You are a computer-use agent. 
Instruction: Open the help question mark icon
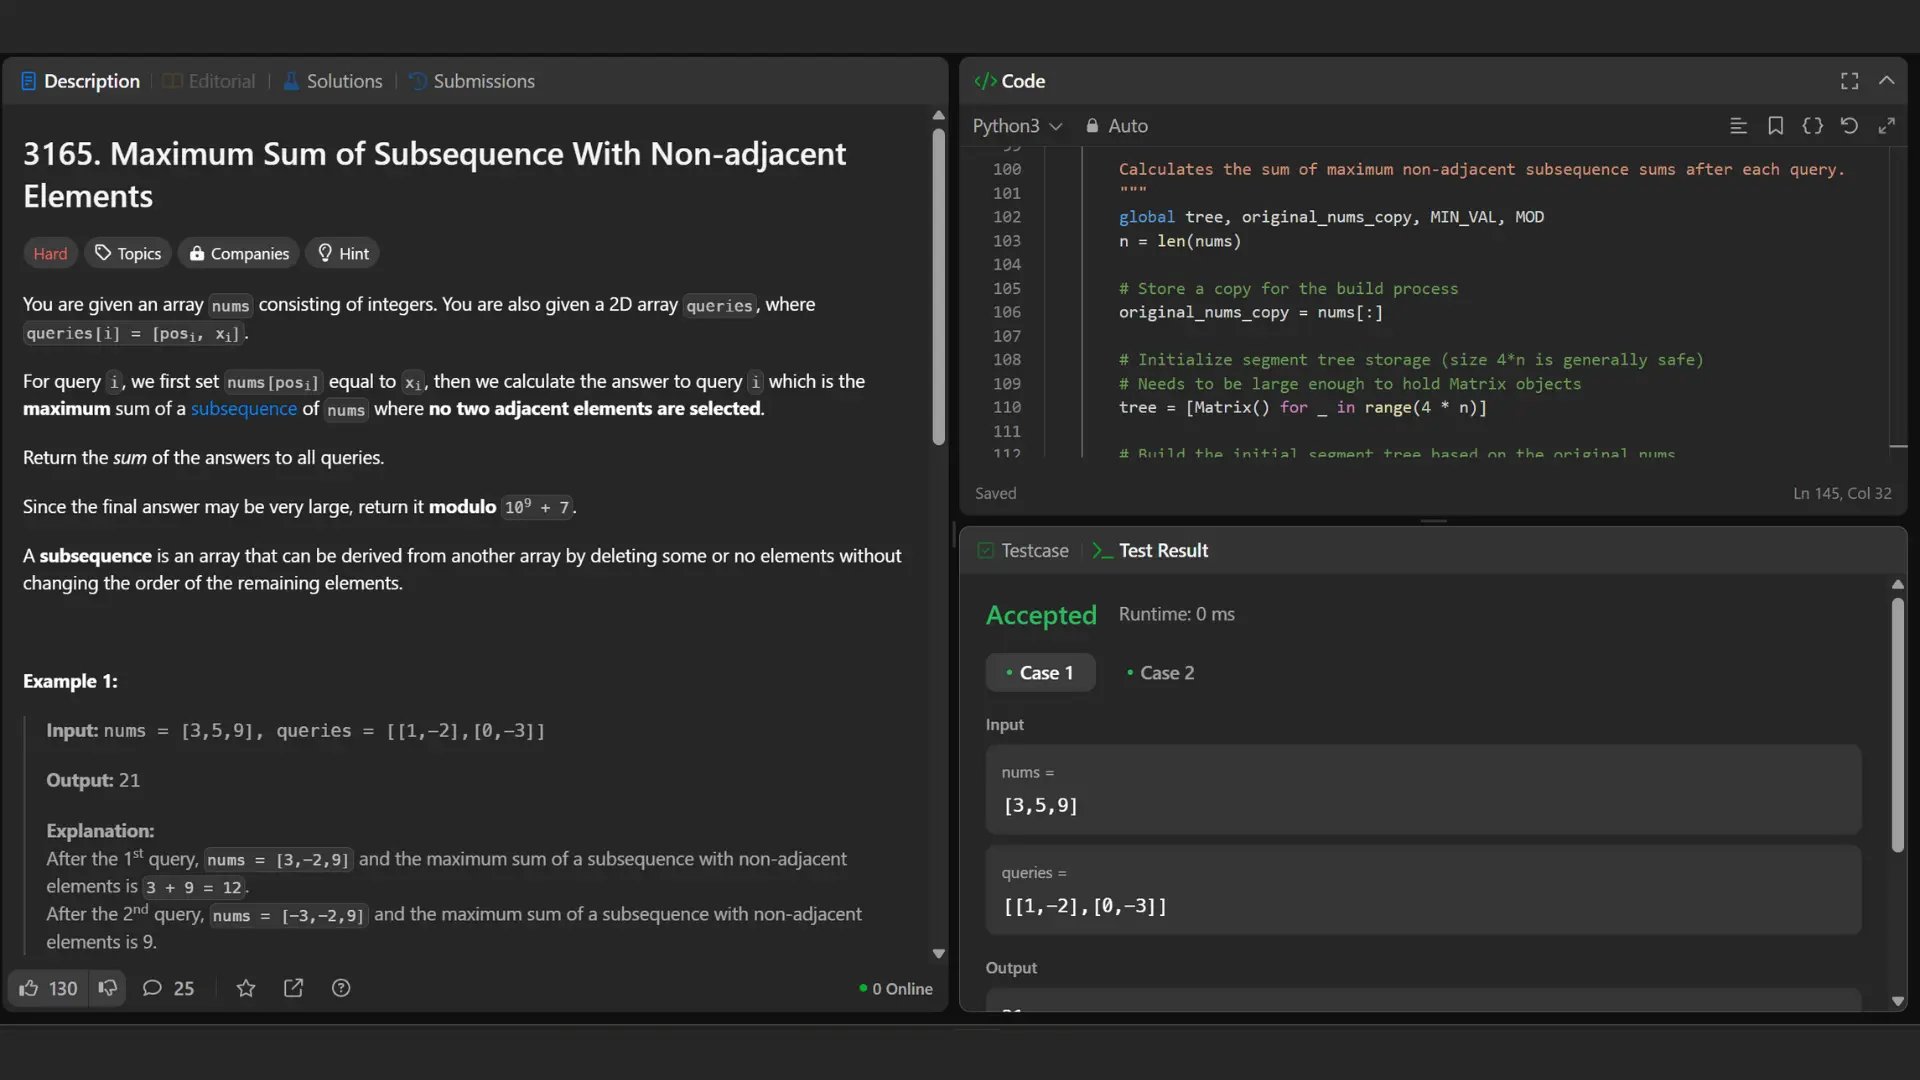[341, 988]
